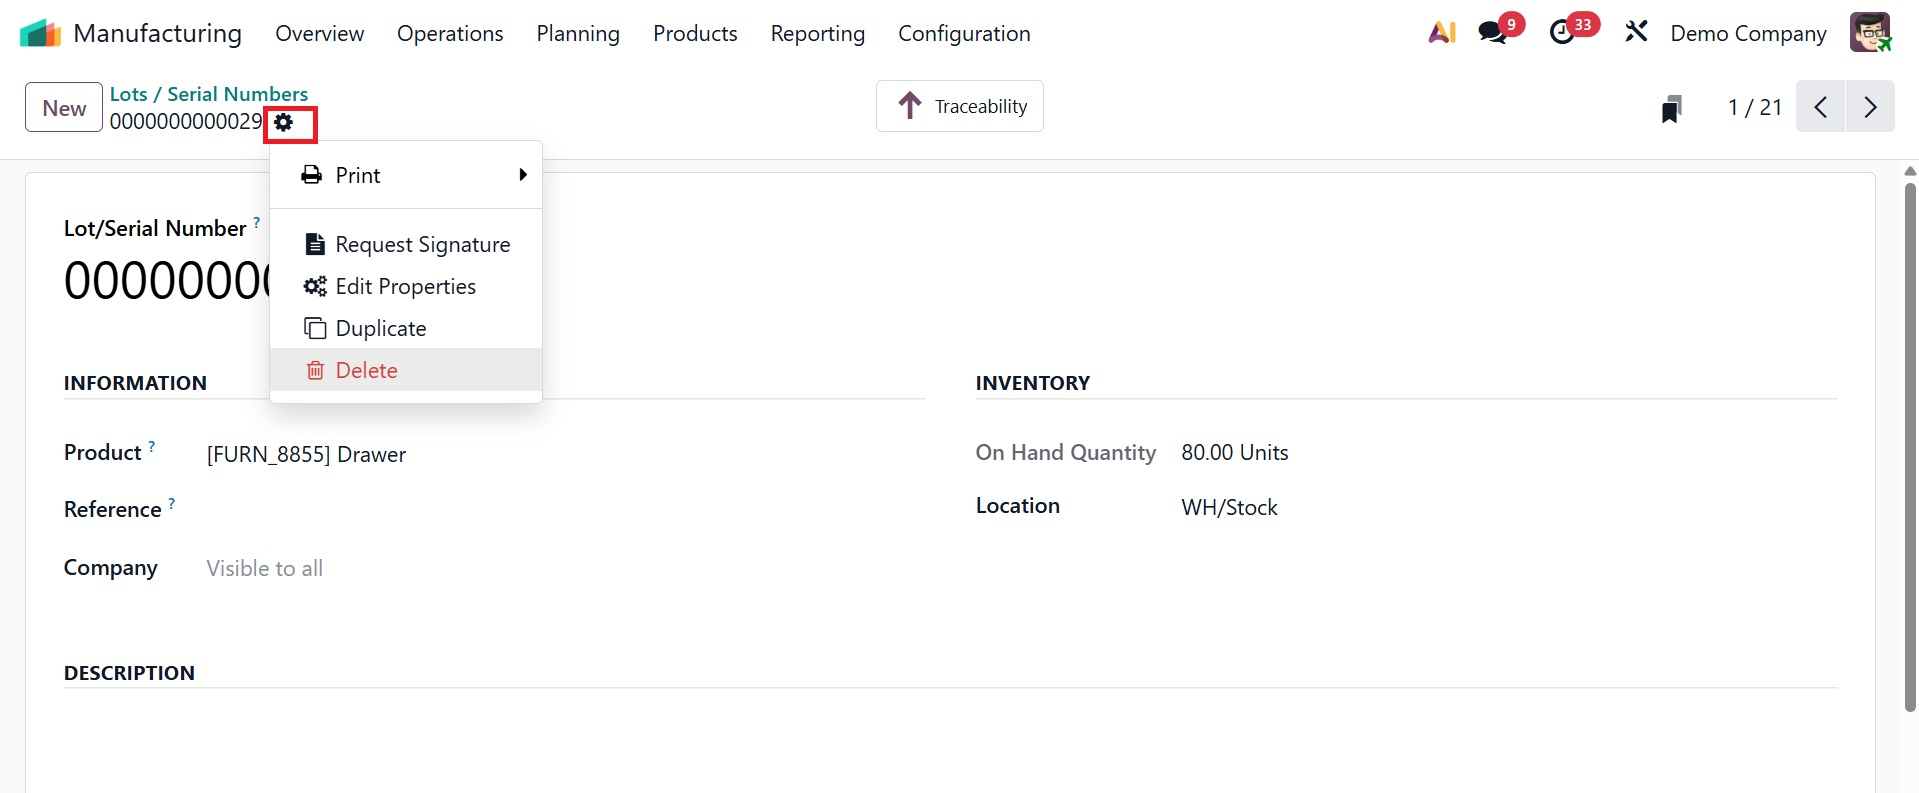The height and width of the screenshot is (793, 1919).
Task: Open the Reporting menu
Action: pos(817,33)
